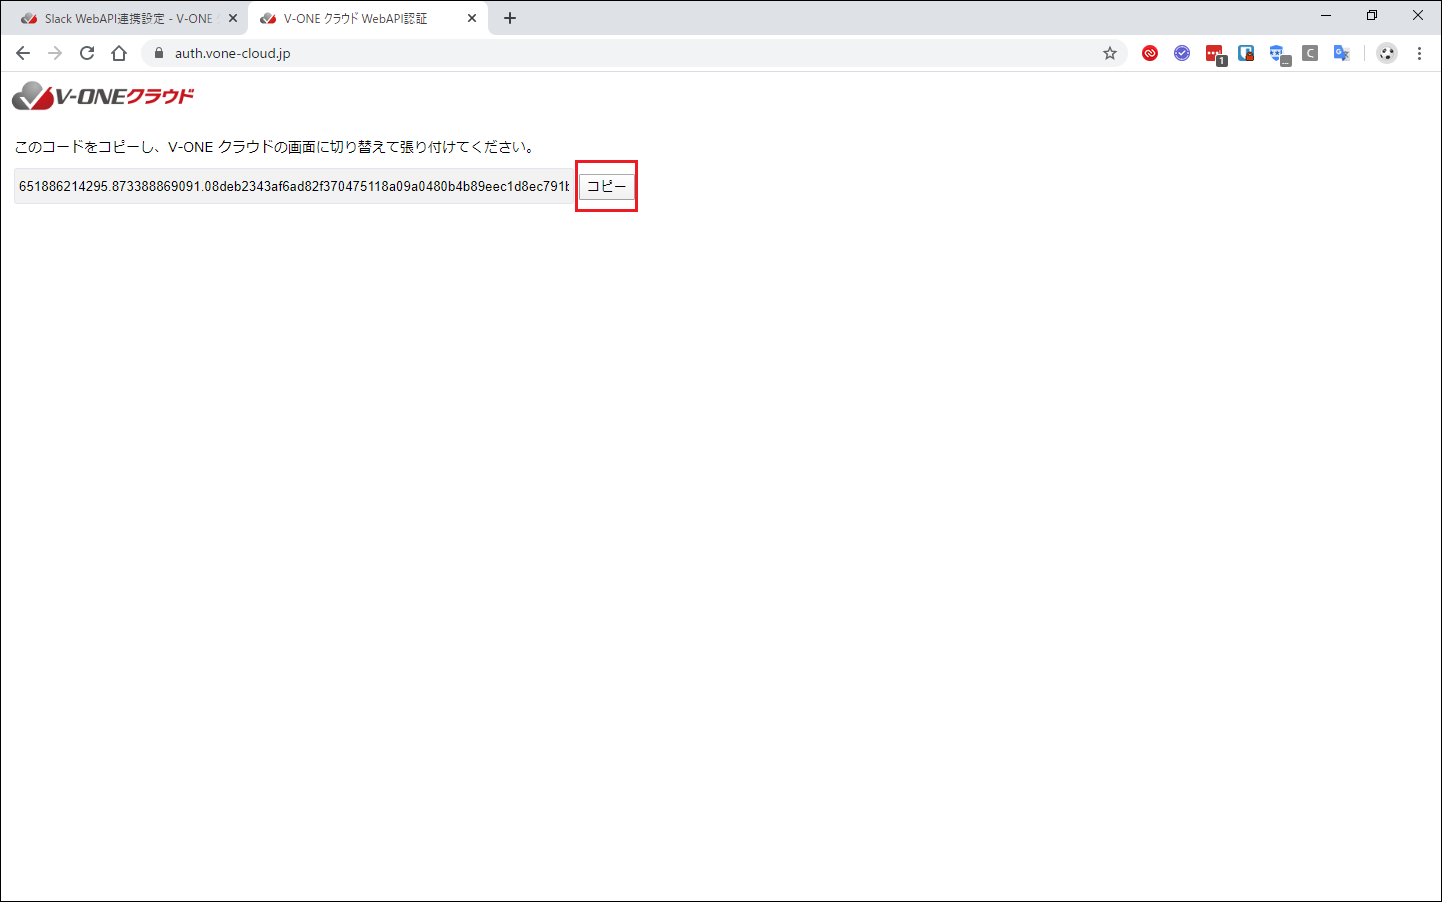View site security lock information
Image resolution: width=1442 pixels, height=902 pixels.
pos(159,53)
